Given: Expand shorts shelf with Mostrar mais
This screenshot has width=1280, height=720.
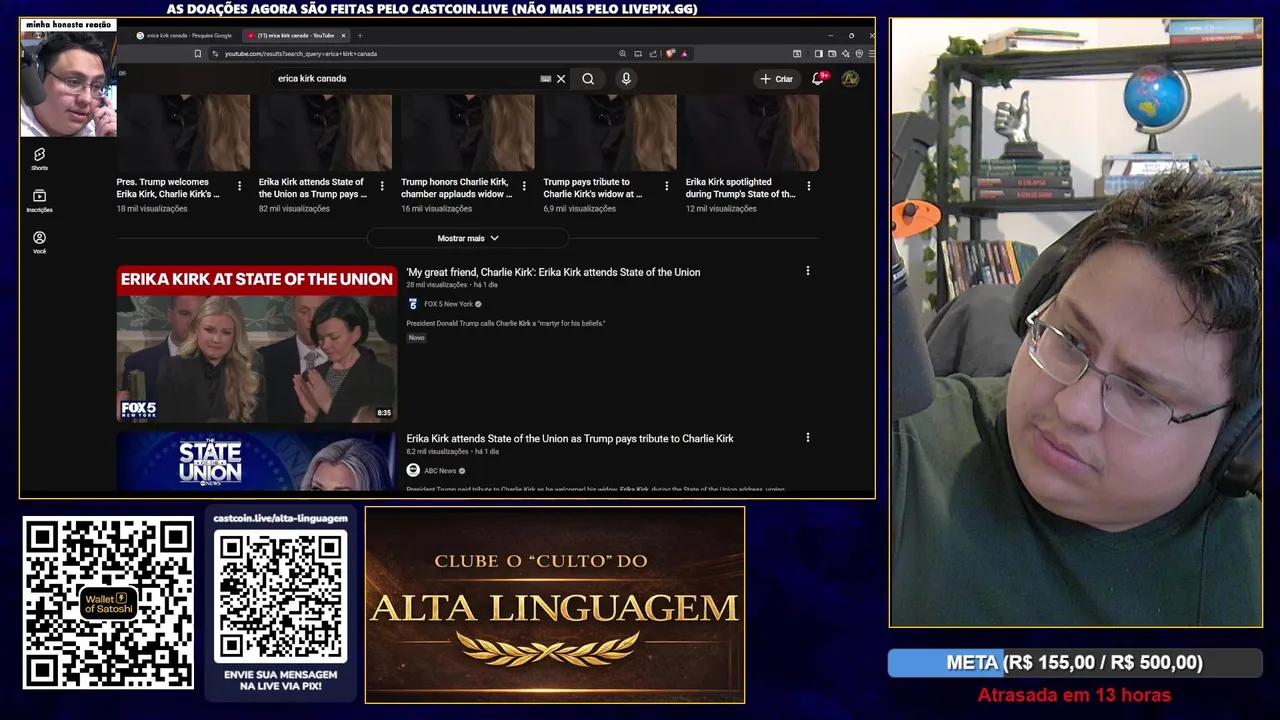Looking at the screenshot, I should click(468, 238).
